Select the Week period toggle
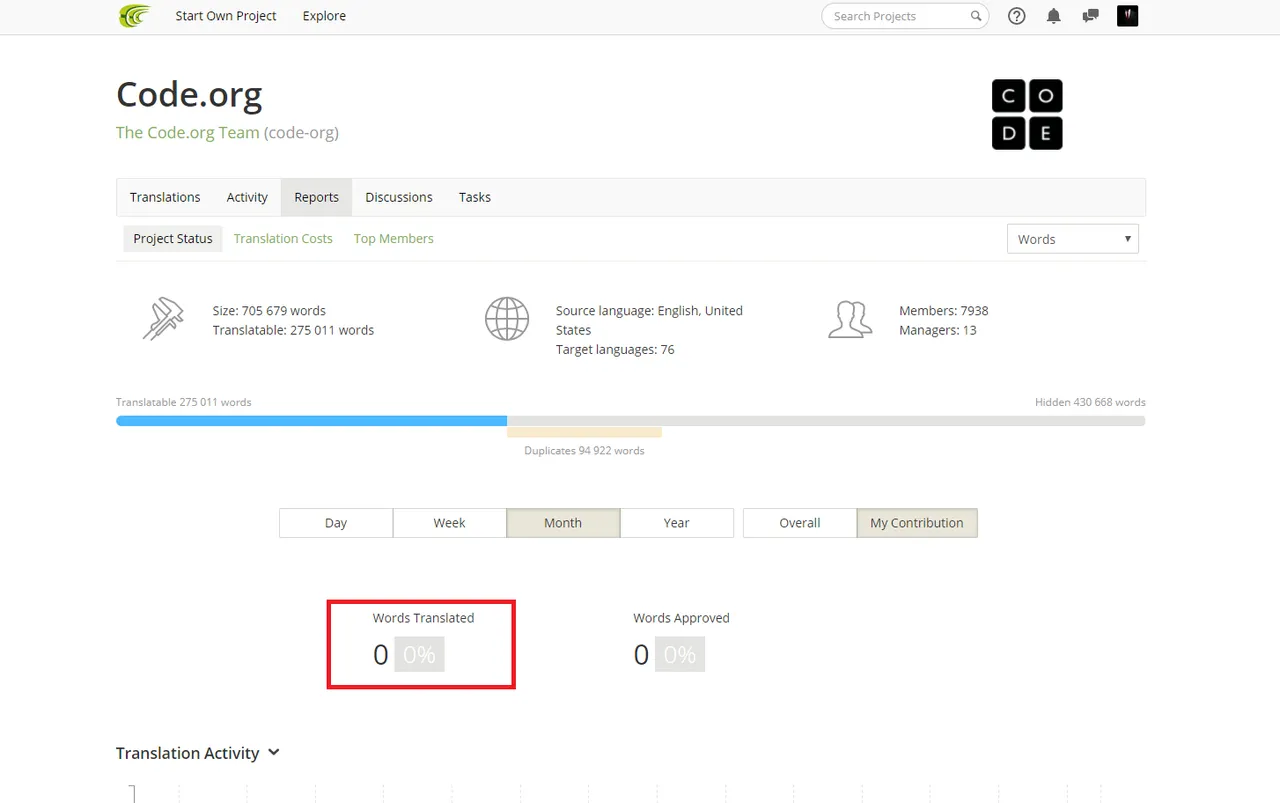1280x803 pixels. click(x=449, y=523)
